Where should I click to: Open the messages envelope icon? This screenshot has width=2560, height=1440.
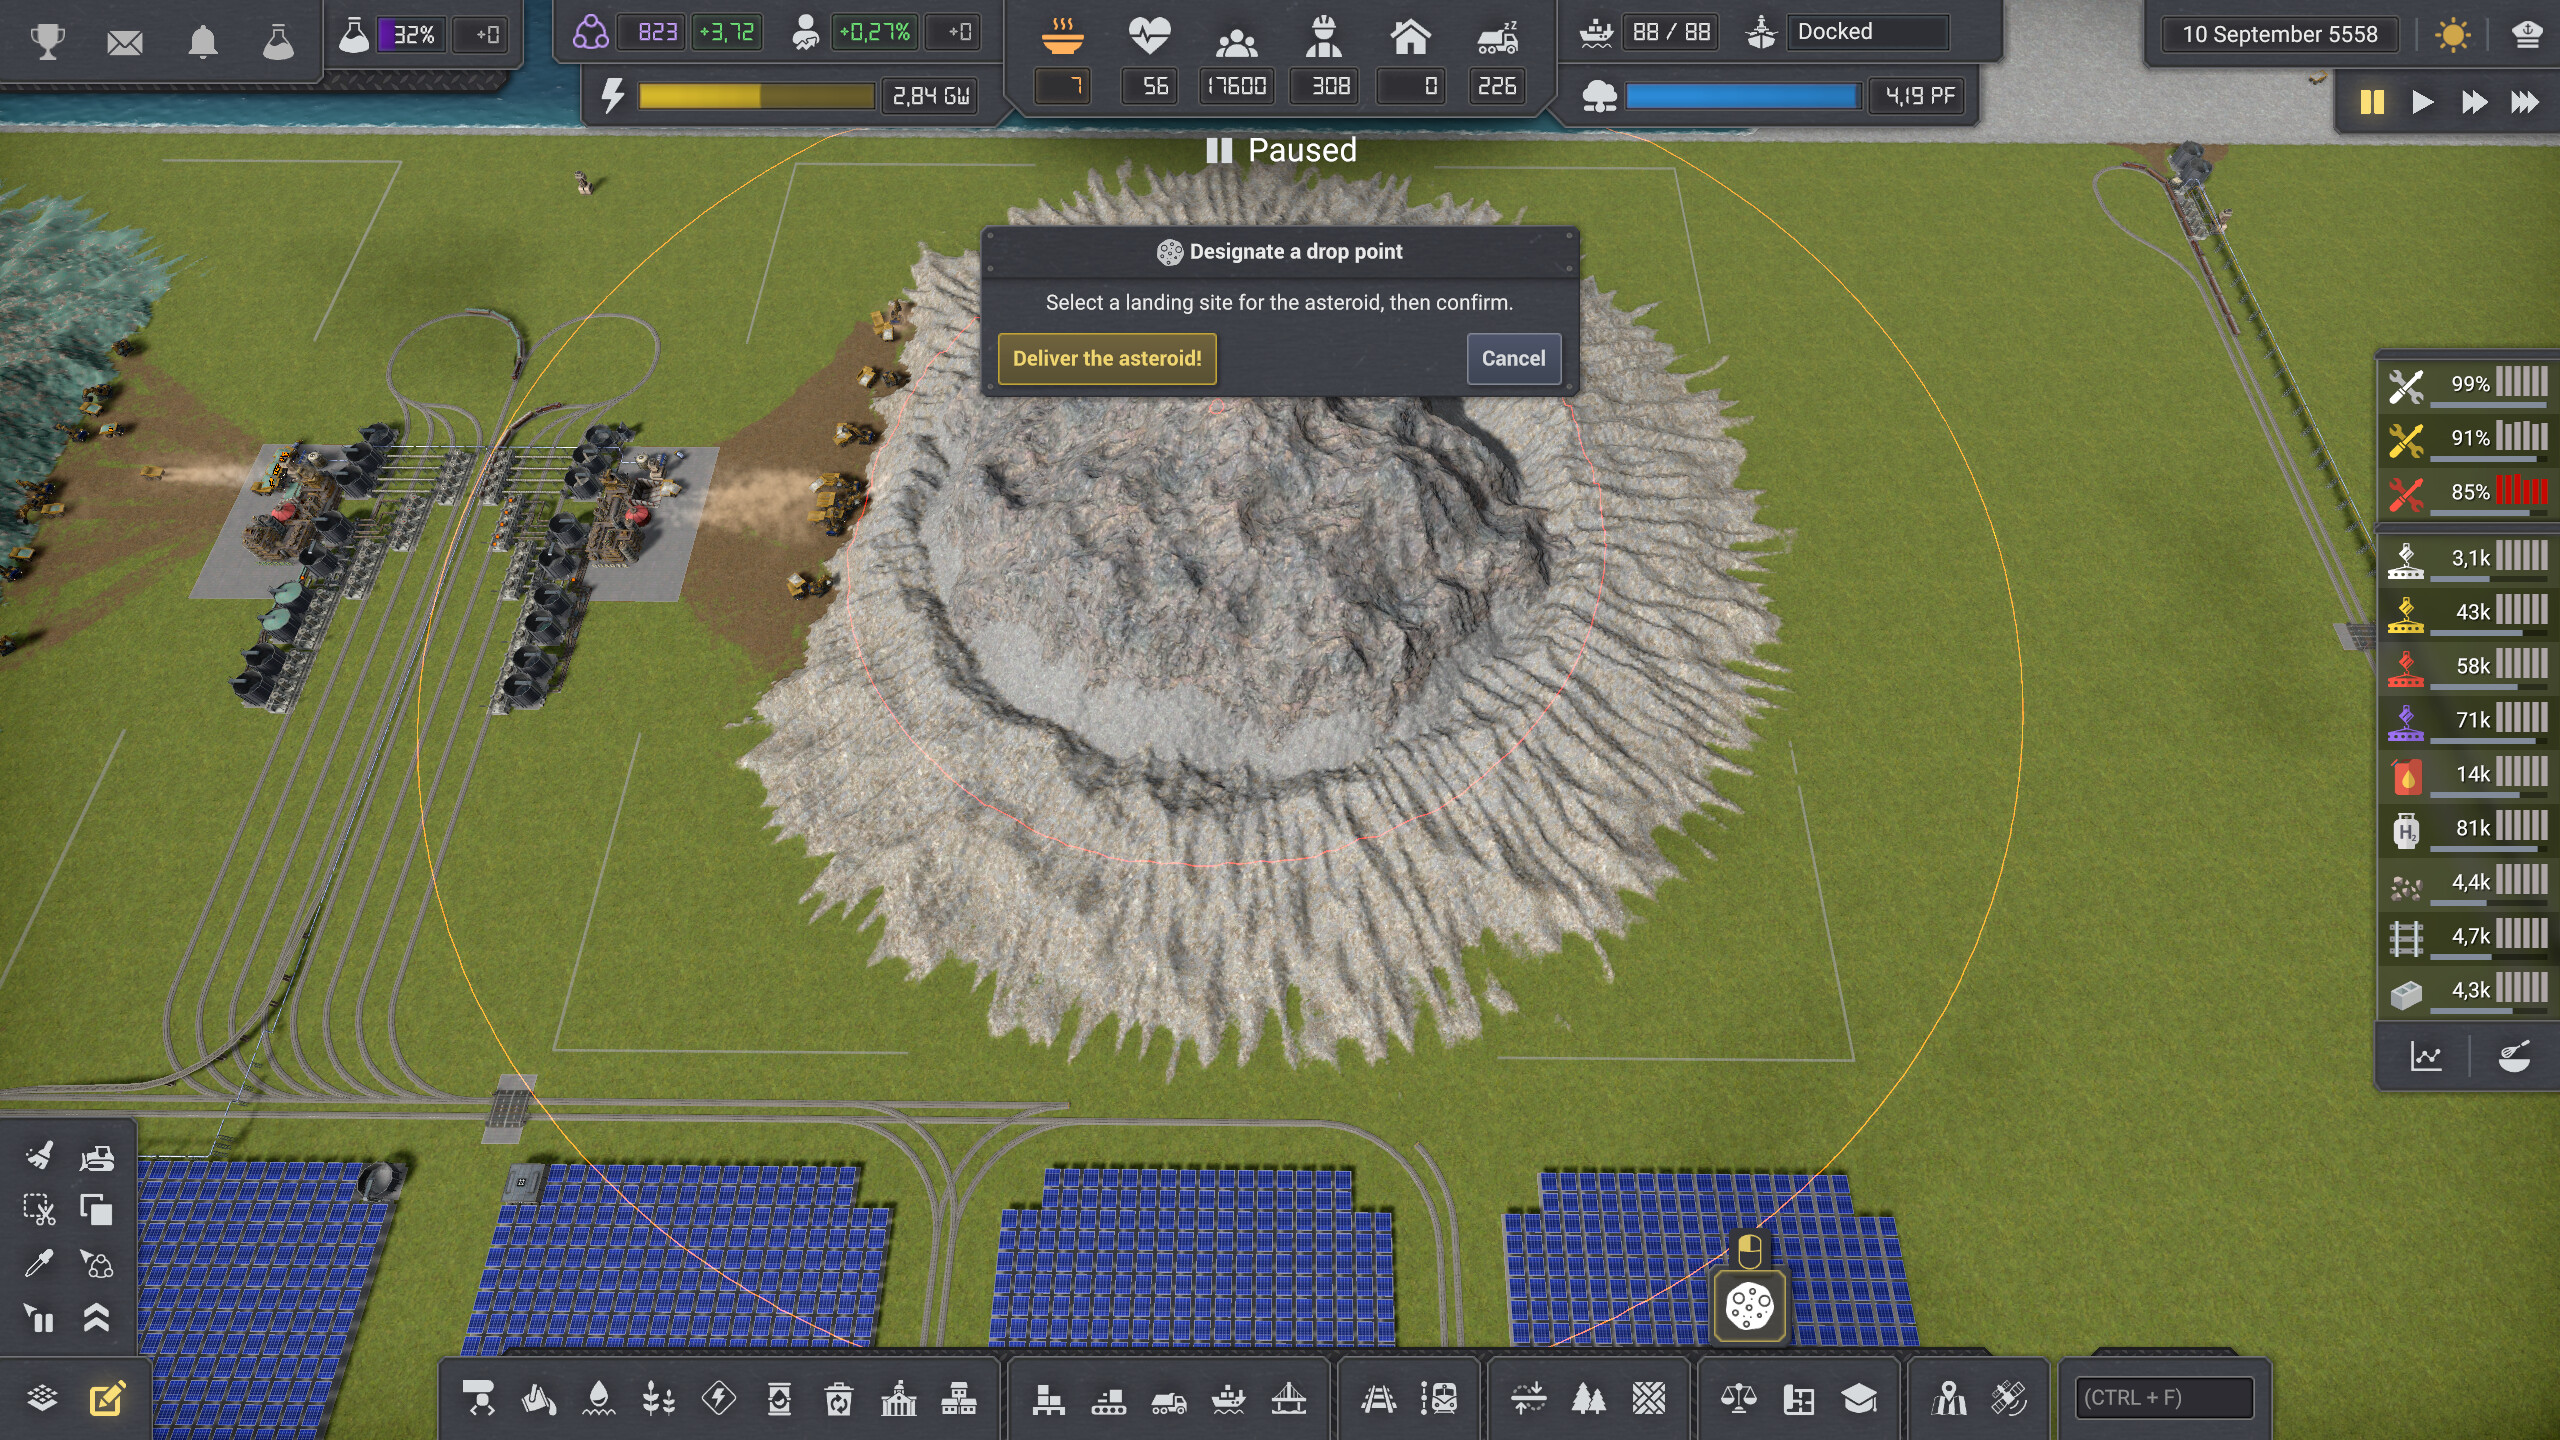125,42
